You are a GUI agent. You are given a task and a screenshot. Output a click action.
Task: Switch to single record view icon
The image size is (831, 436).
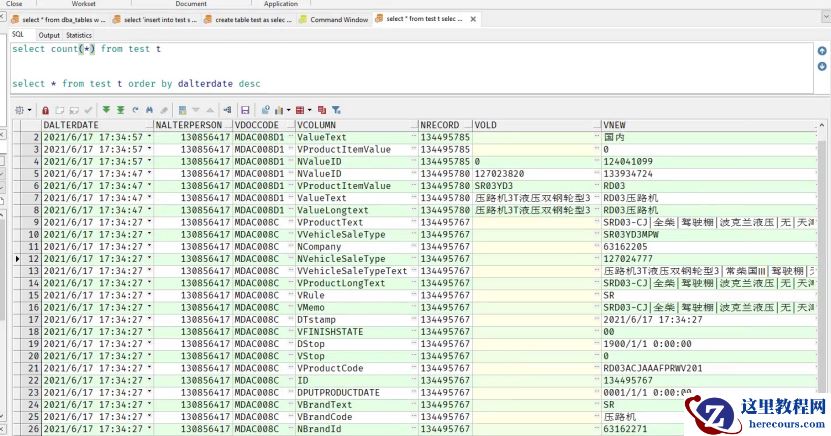pos(182,110)
